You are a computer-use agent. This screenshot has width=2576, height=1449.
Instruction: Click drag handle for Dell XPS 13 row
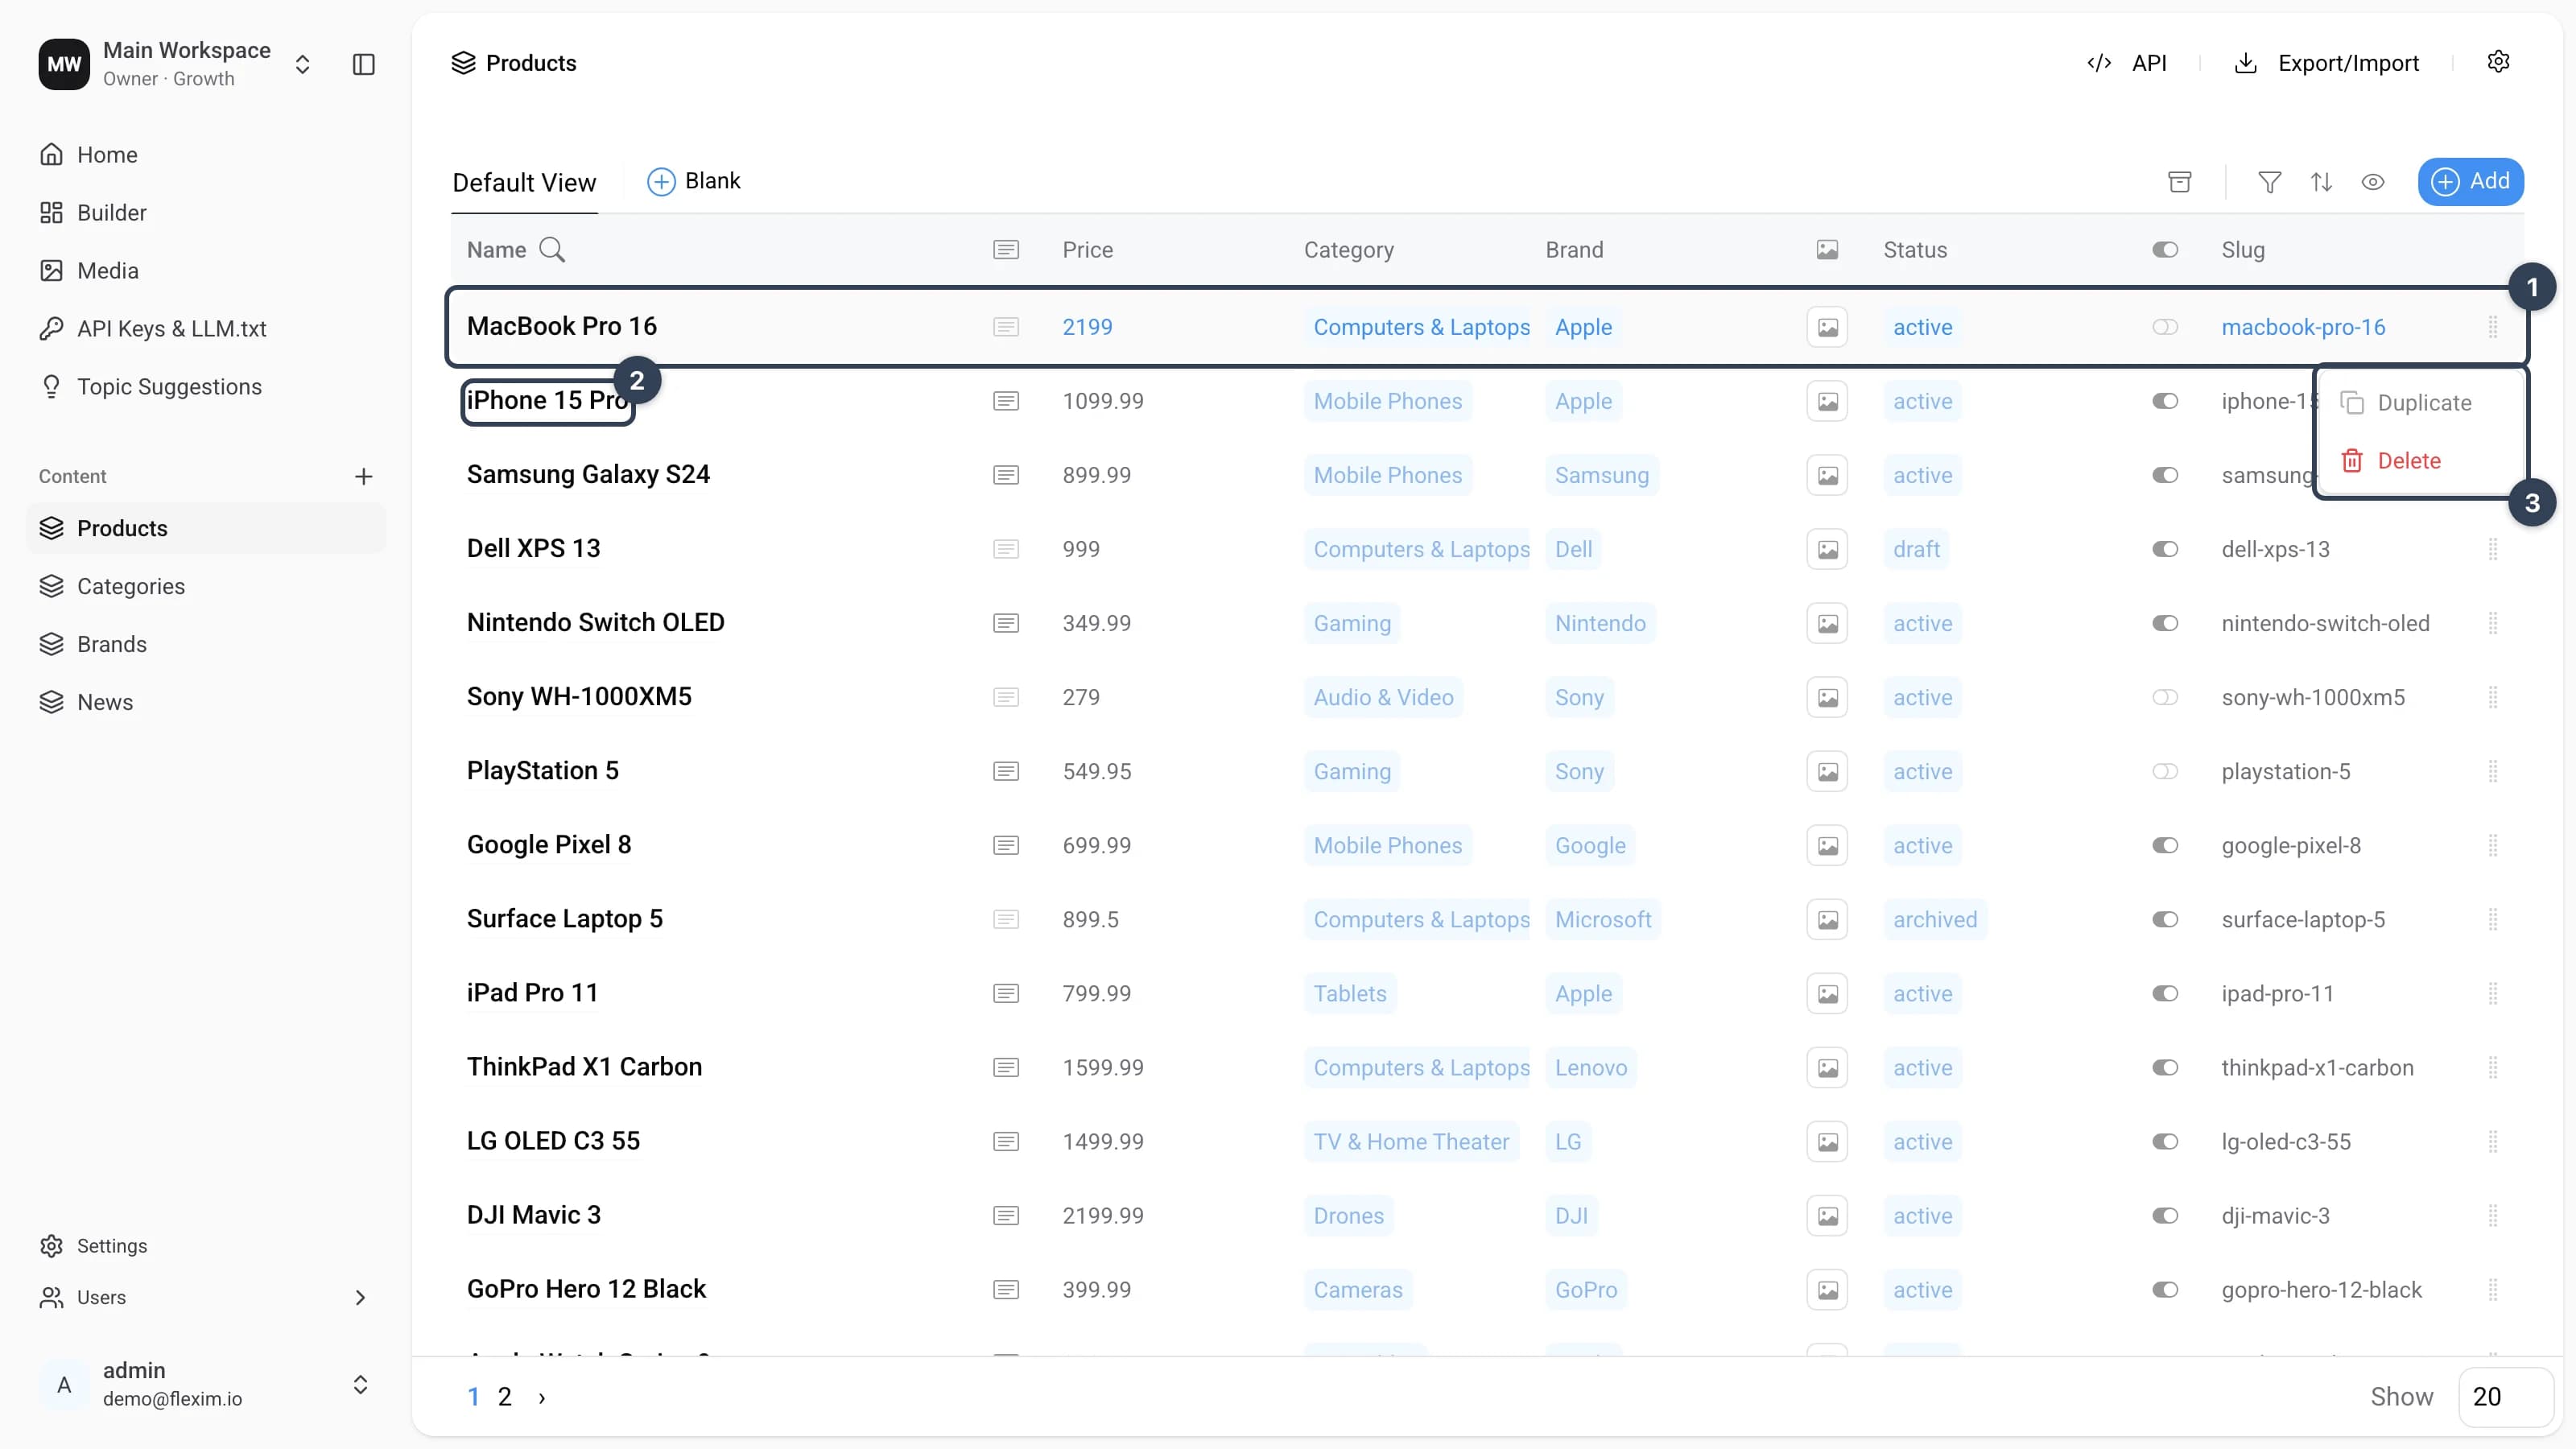[2493, 549]
